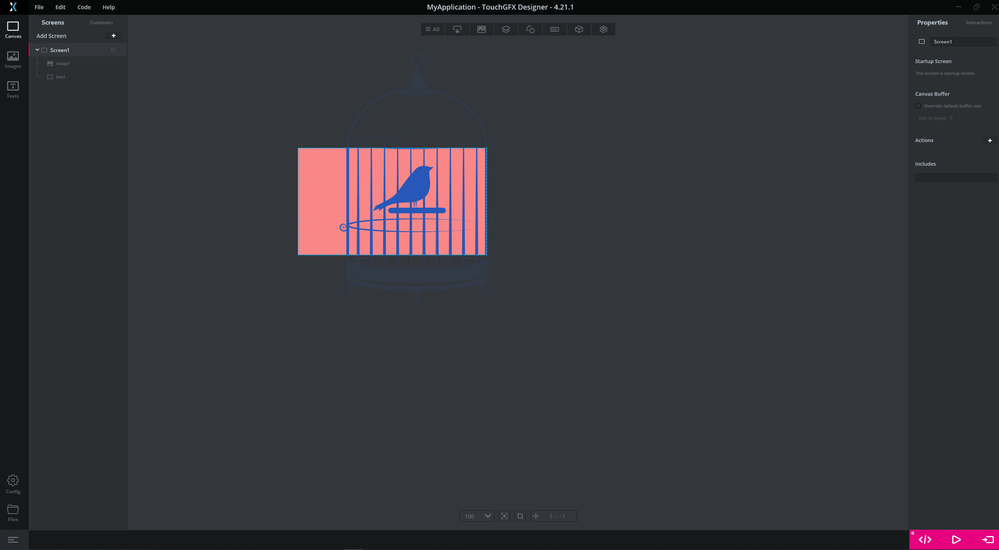
Task: Open the Images view in left sidebar
Action: [x=13, y=59]
